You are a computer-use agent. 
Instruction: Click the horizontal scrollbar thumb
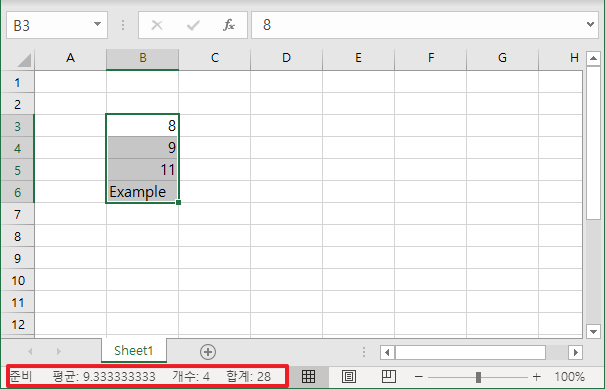[470, 352]
